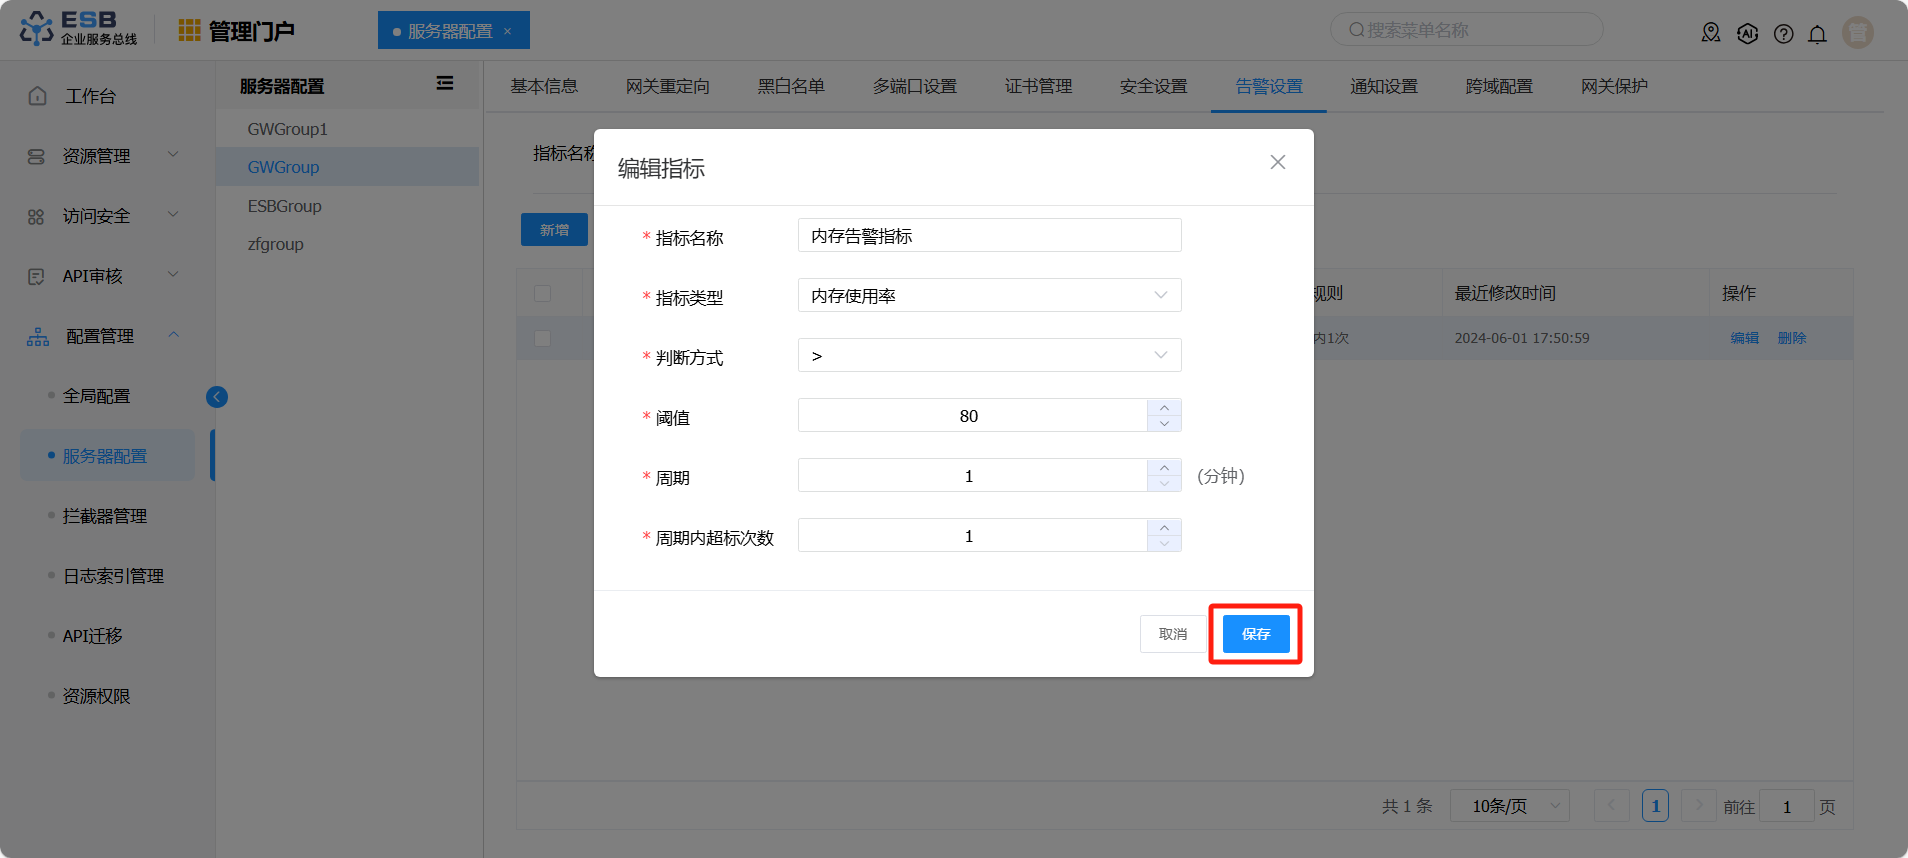
Task: Click the 保存 button
Action: pos(1255,634)
